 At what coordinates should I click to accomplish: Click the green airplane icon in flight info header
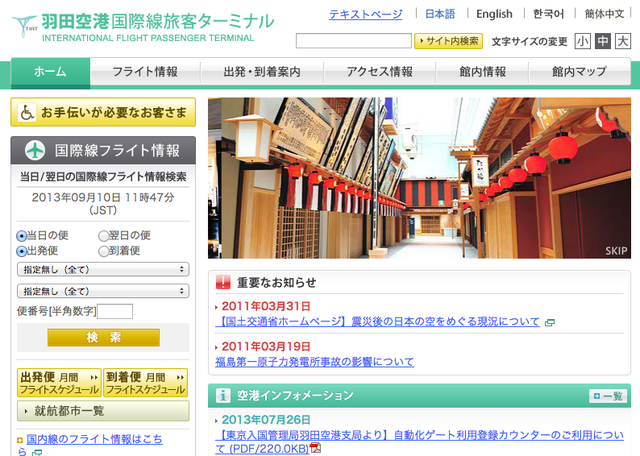point(35,150)
